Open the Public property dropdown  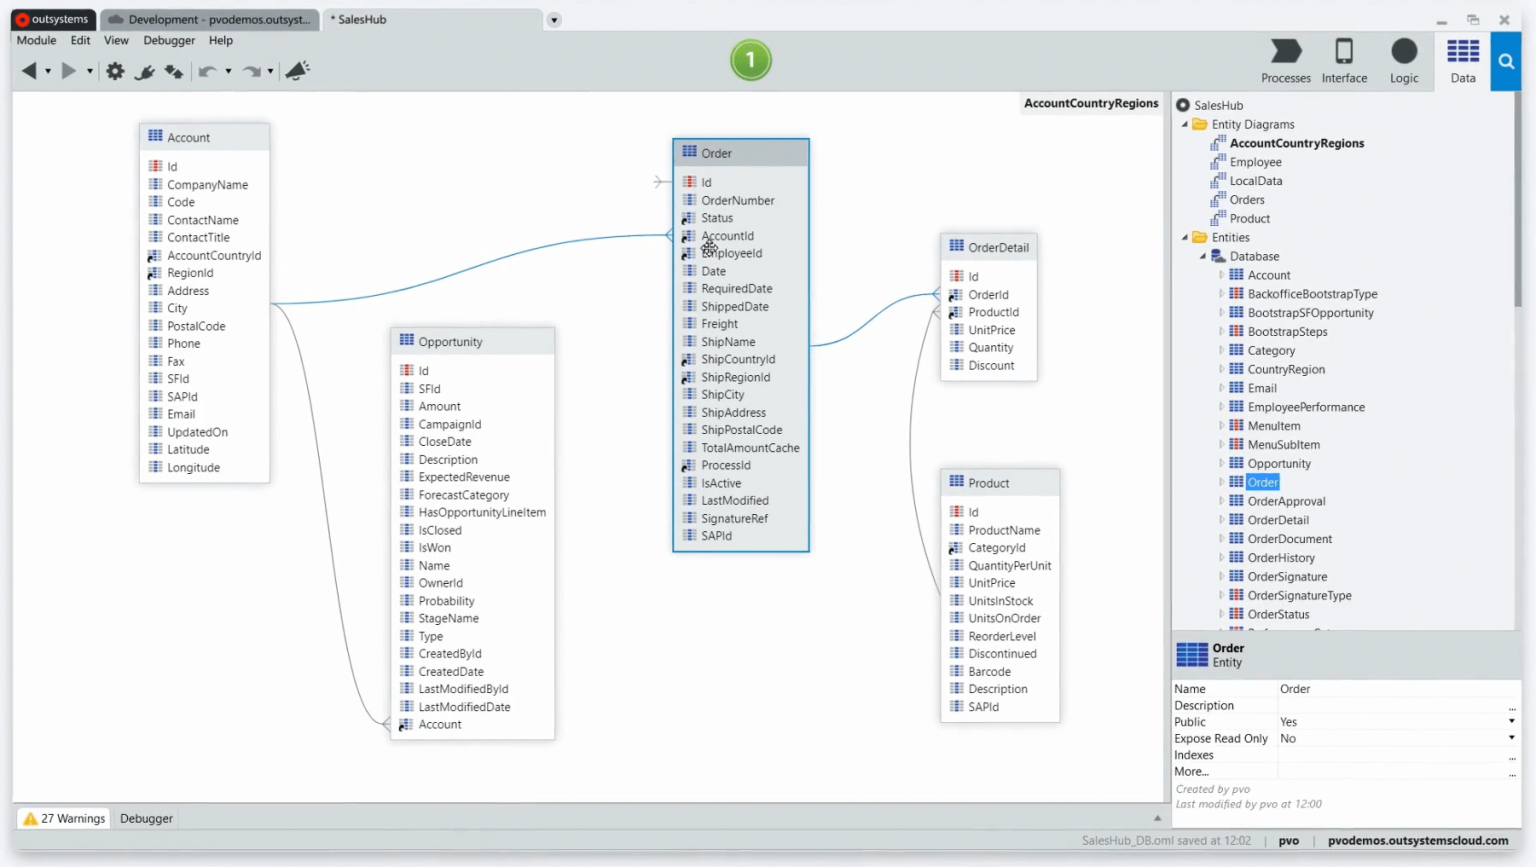[1511, 722]
